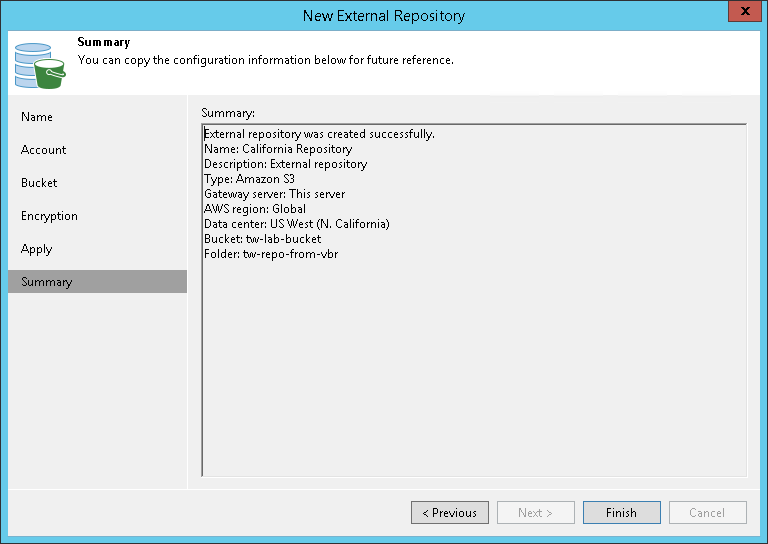Click the 'AWS region: Global' line

pos(255,209)
